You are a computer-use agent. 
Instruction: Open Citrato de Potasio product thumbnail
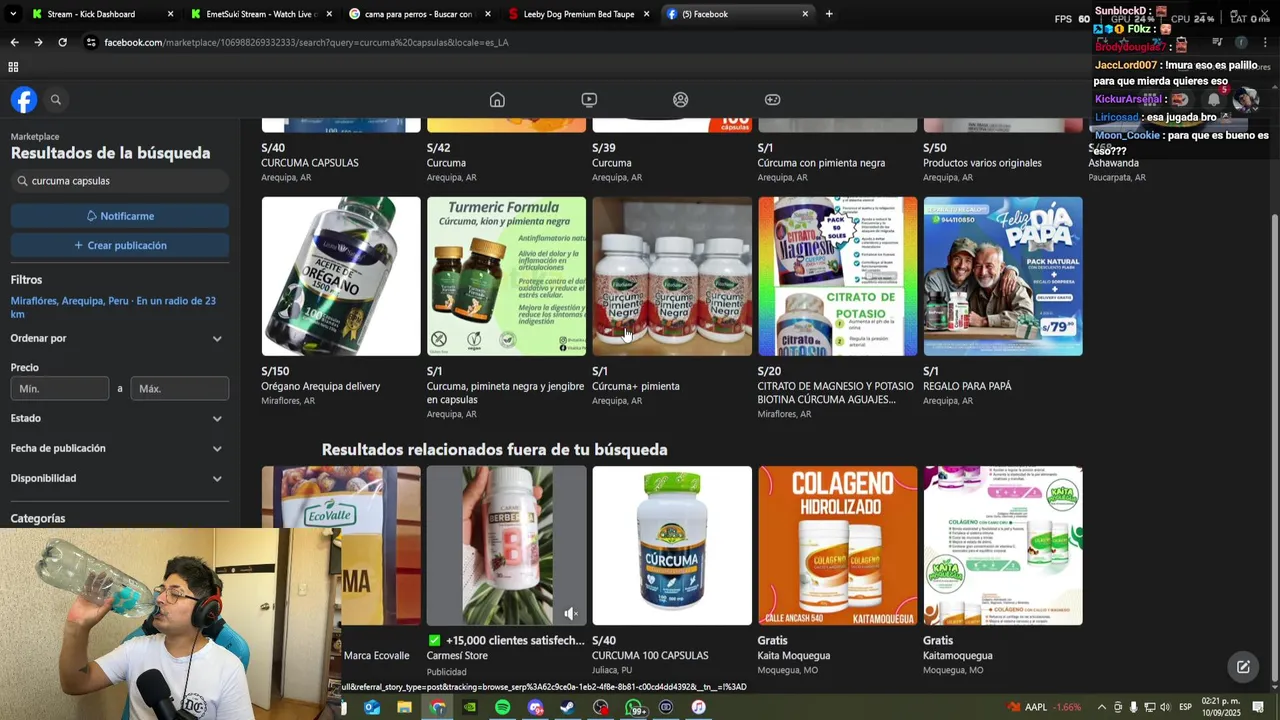coord(837,276)
